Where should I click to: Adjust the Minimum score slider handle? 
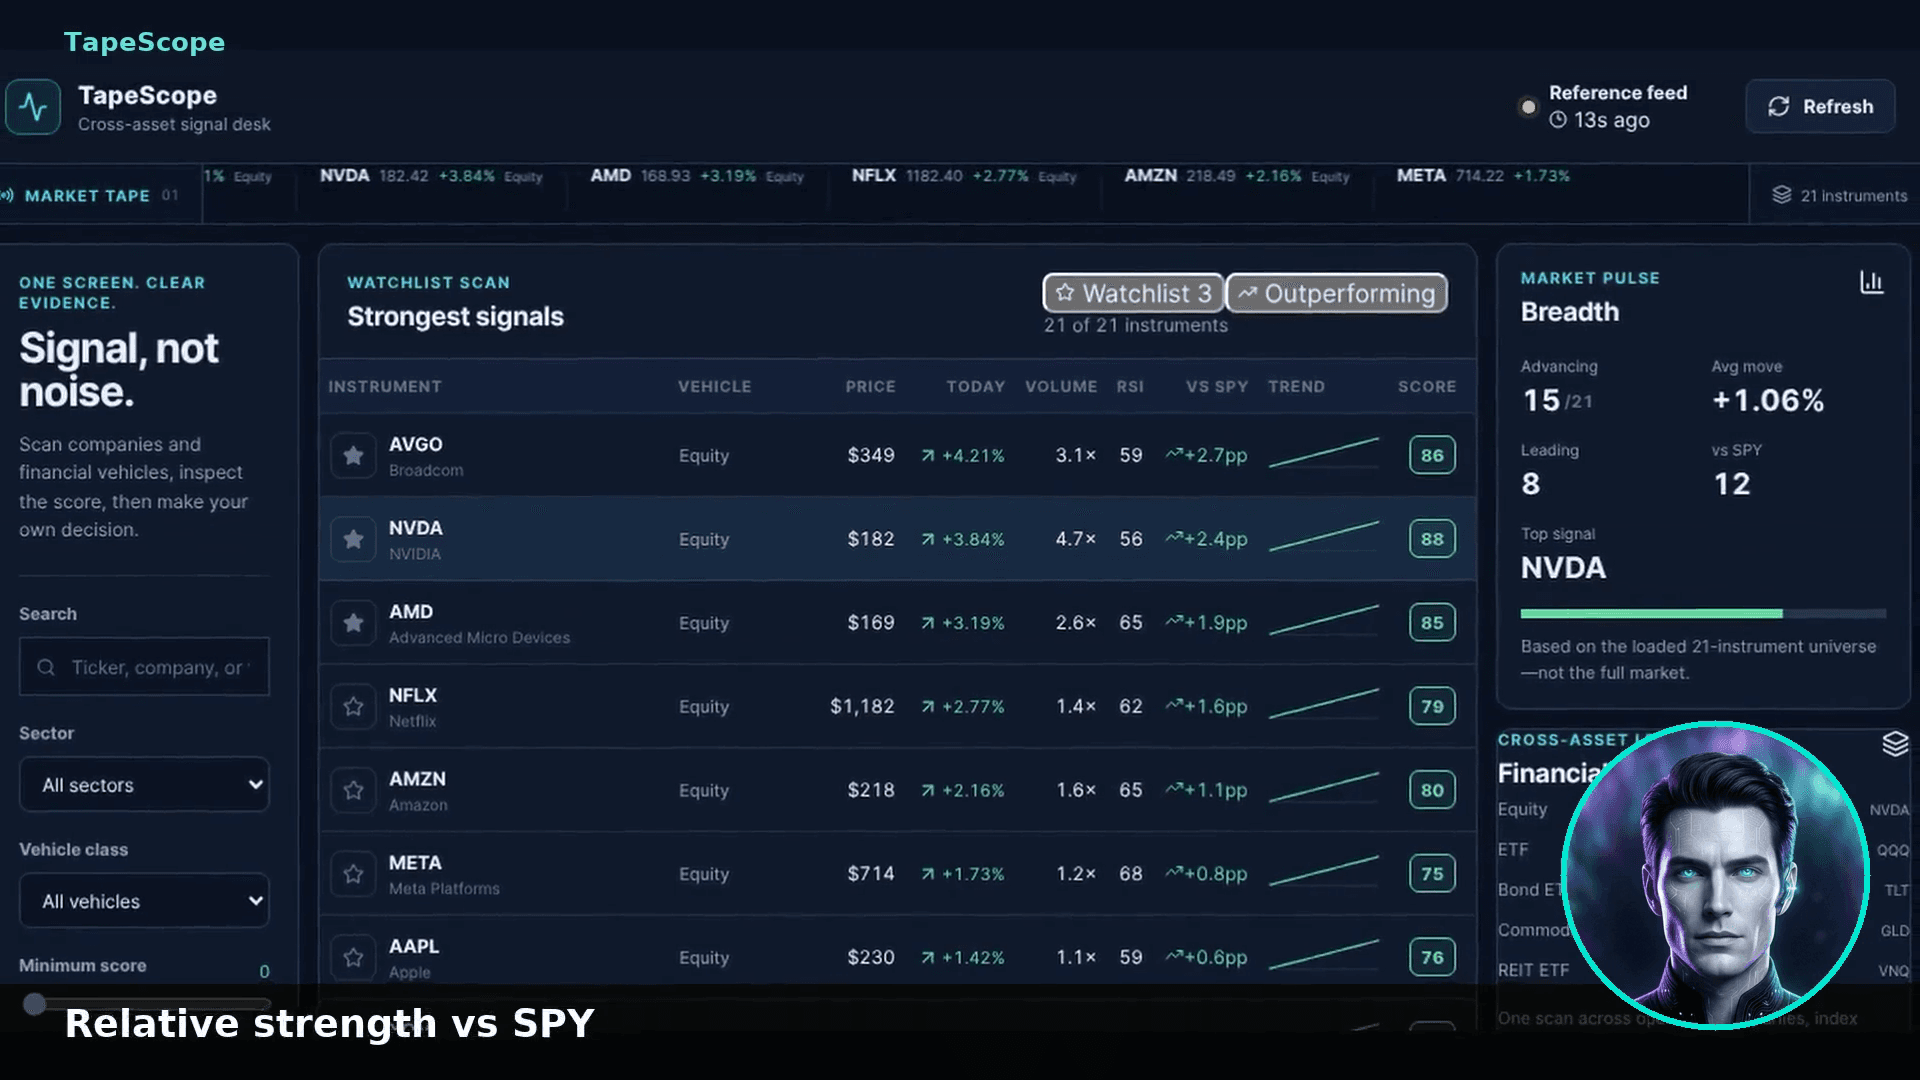pyautogui.click(x=35, y=1004)
